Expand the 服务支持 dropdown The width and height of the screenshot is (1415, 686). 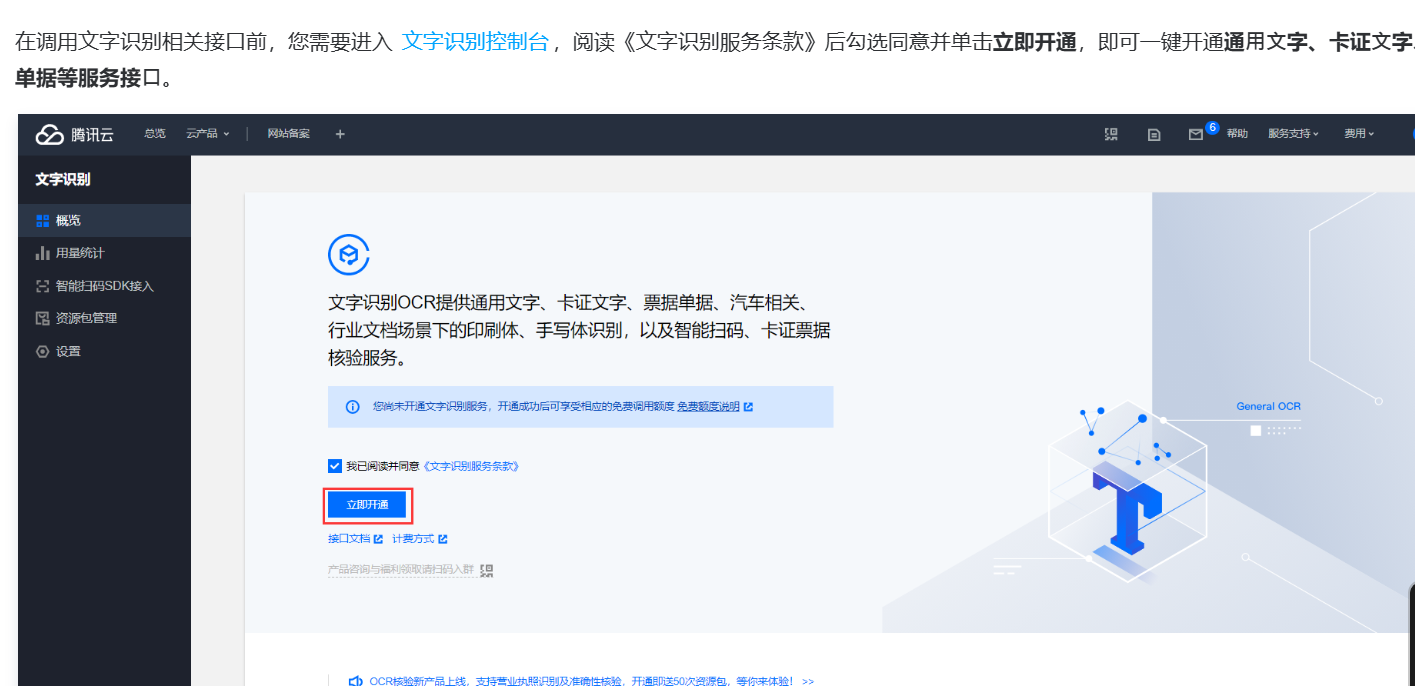pyautogui.click(x=1293, y=133)
